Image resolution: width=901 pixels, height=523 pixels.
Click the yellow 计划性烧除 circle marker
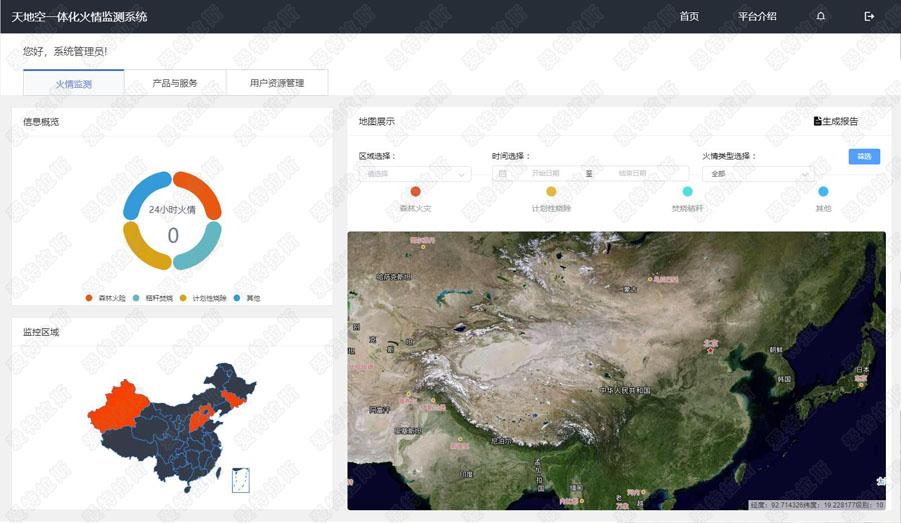point(551,191)
